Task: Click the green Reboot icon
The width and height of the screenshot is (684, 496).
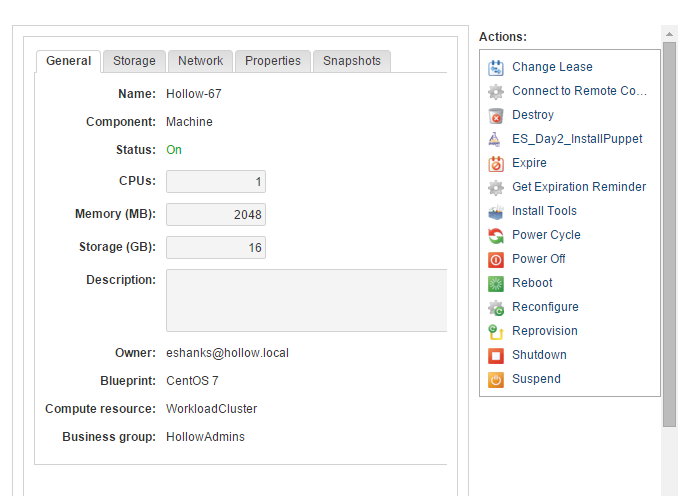Action: (495, 283)
